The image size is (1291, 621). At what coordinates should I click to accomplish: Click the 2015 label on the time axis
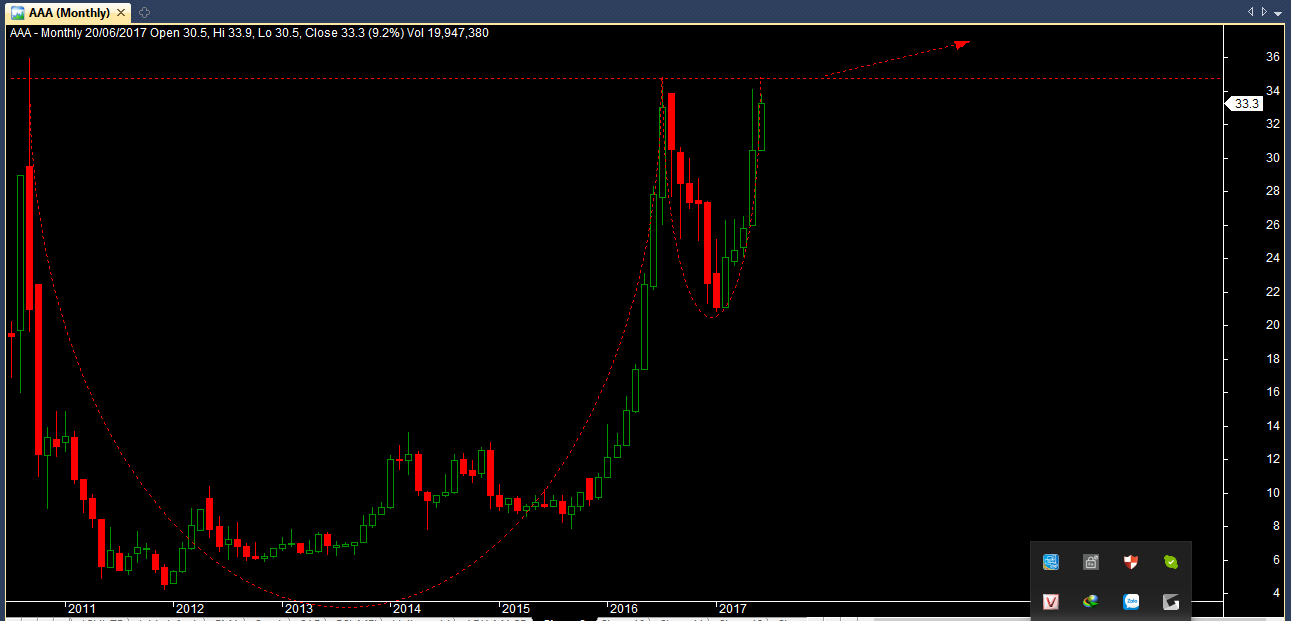click(x=515, y=608)
